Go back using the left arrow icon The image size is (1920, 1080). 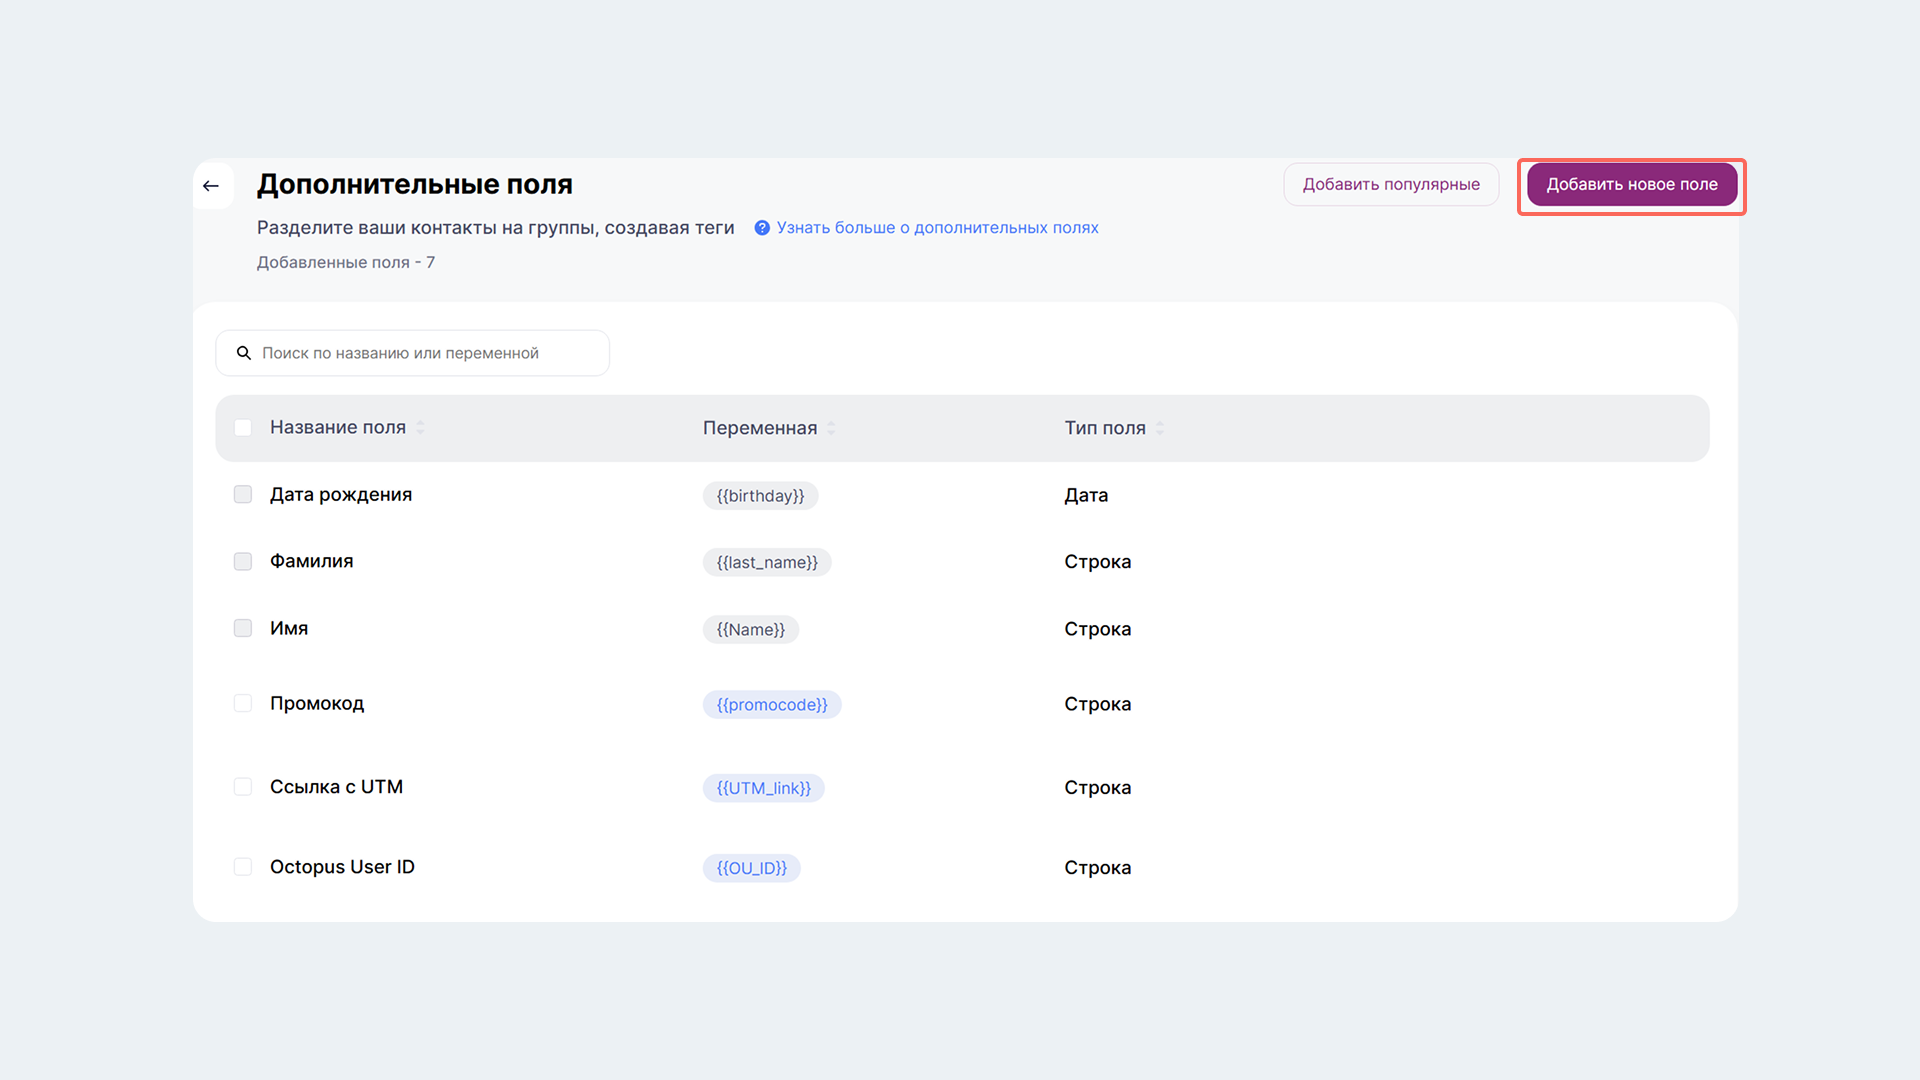[211, 186]
